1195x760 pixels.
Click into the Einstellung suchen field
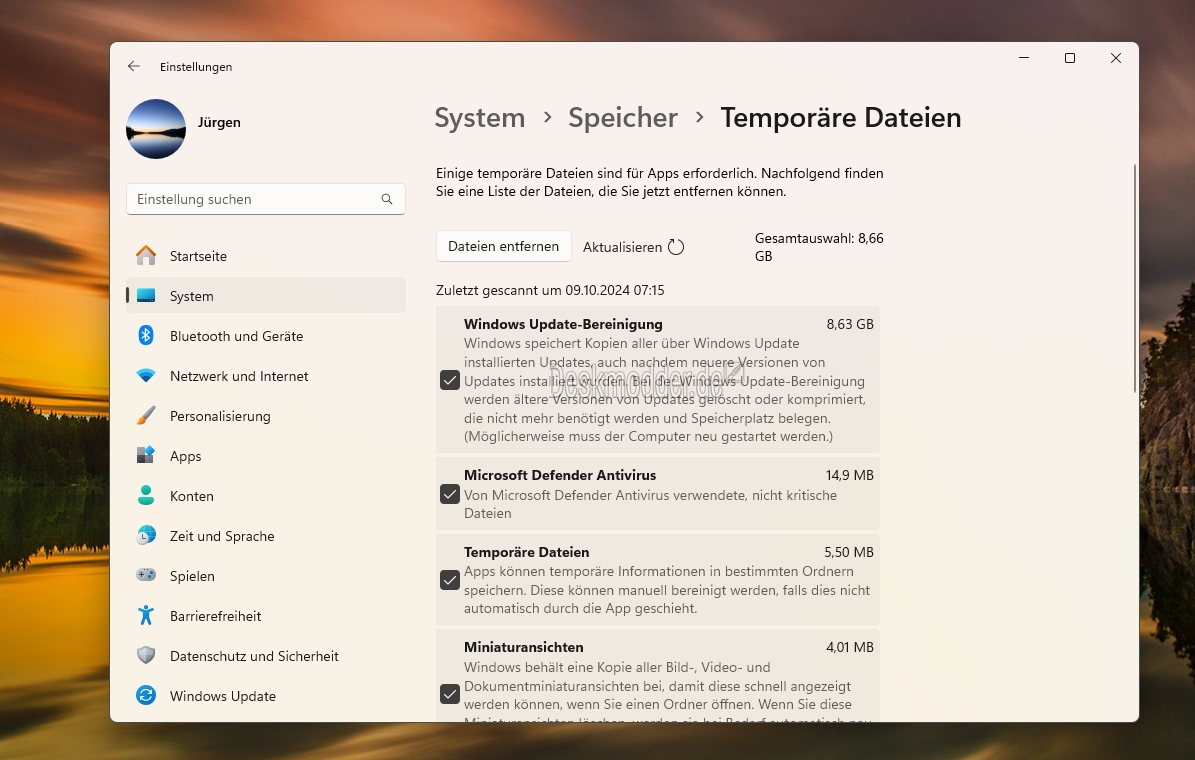265,199
